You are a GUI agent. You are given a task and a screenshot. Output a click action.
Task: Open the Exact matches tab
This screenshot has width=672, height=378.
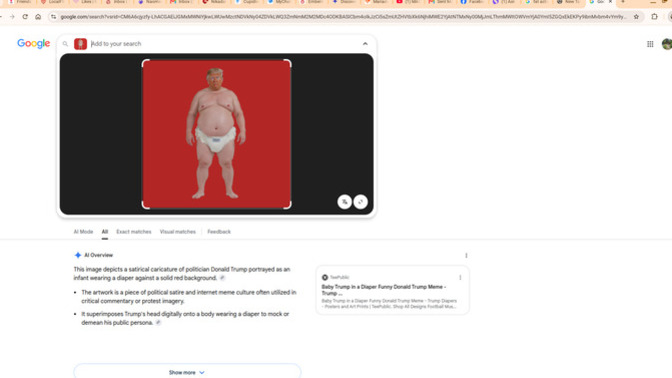tap(134, 232)
